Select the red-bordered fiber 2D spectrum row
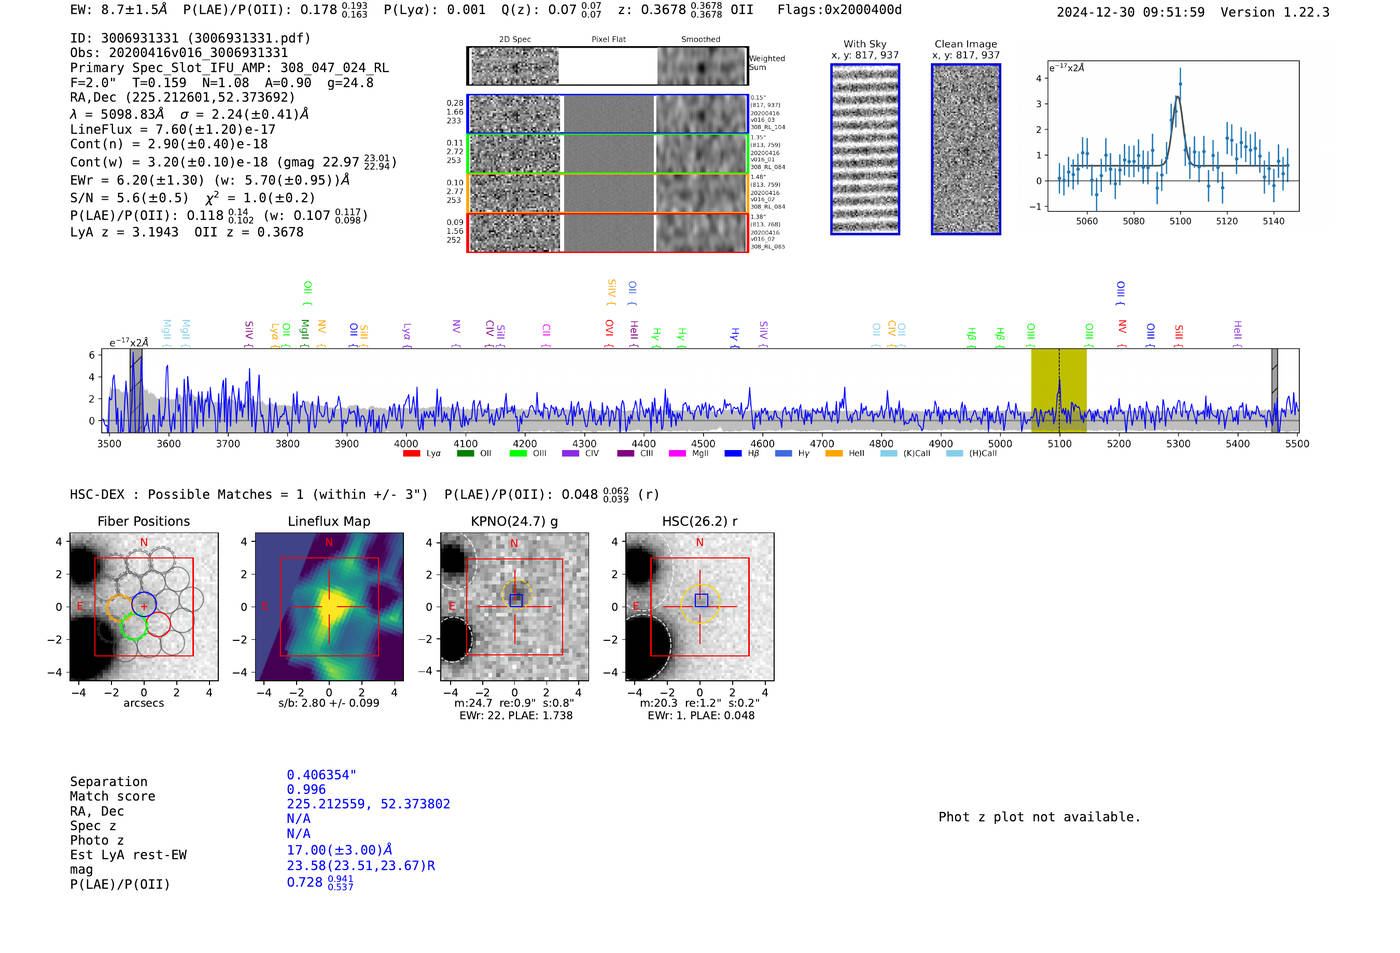Screen dimensions: 1400x953 [x=608, y=232]
